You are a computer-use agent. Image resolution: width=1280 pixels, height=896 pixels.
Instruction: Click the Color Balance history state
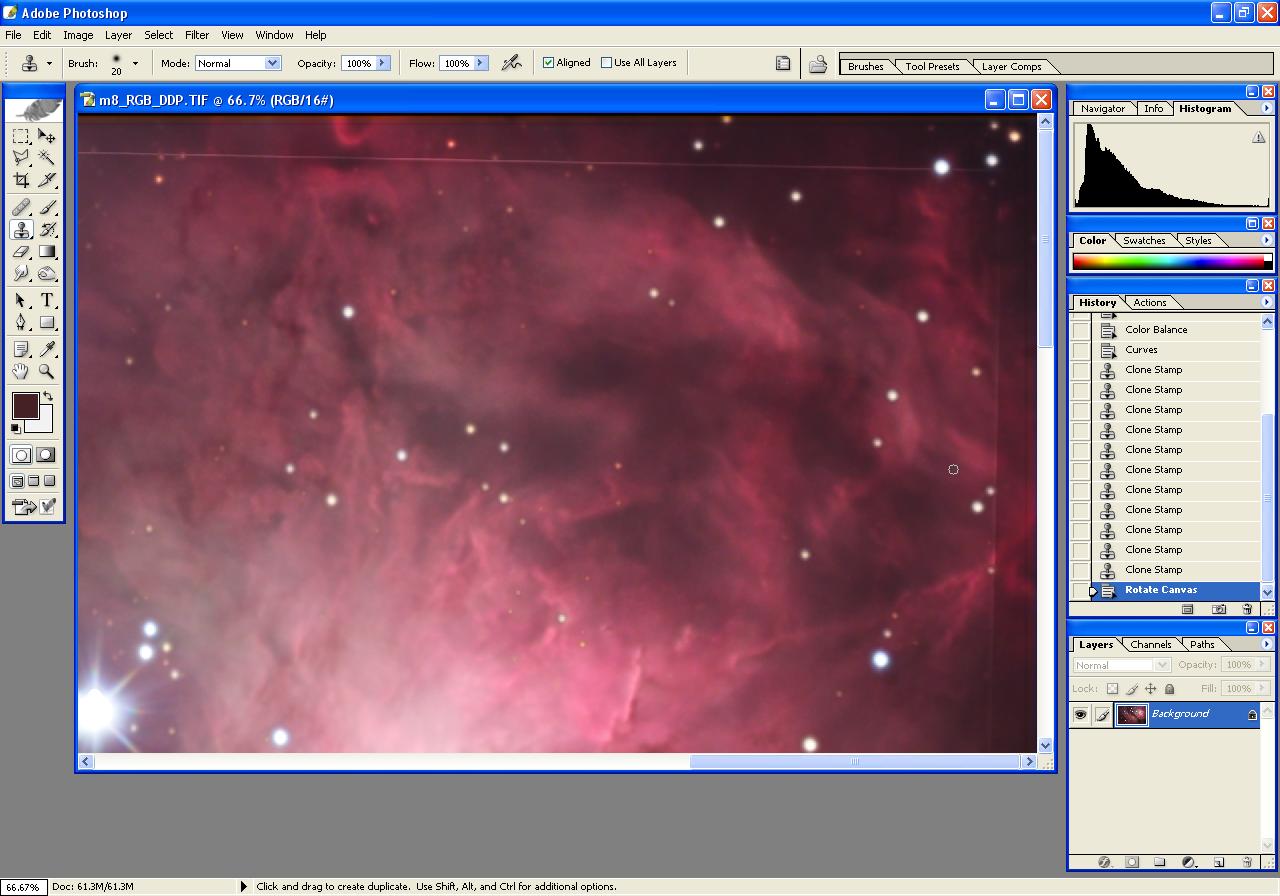1156,330
